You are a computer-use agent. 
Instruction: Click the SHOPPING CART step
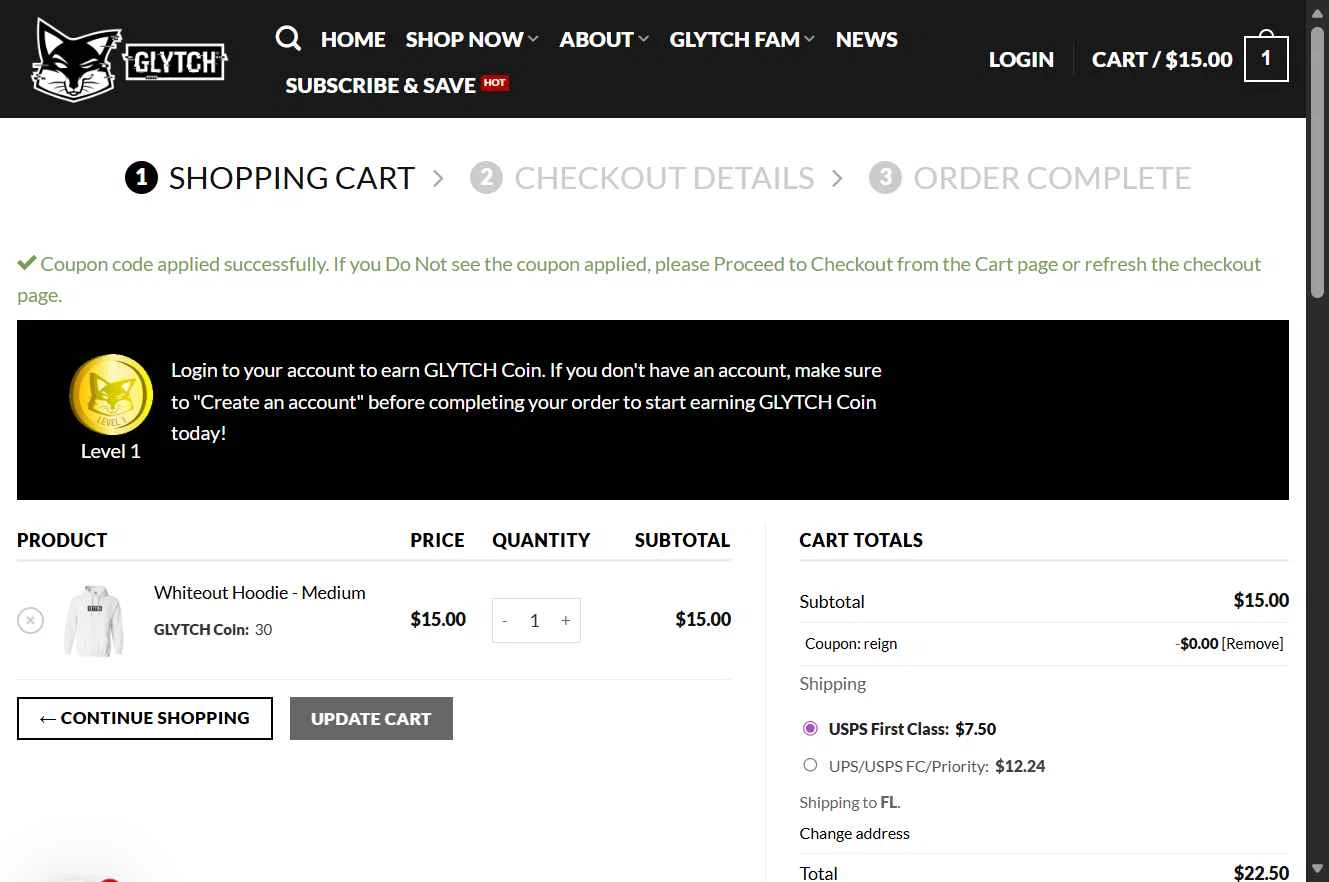click(x=270, y=178)
